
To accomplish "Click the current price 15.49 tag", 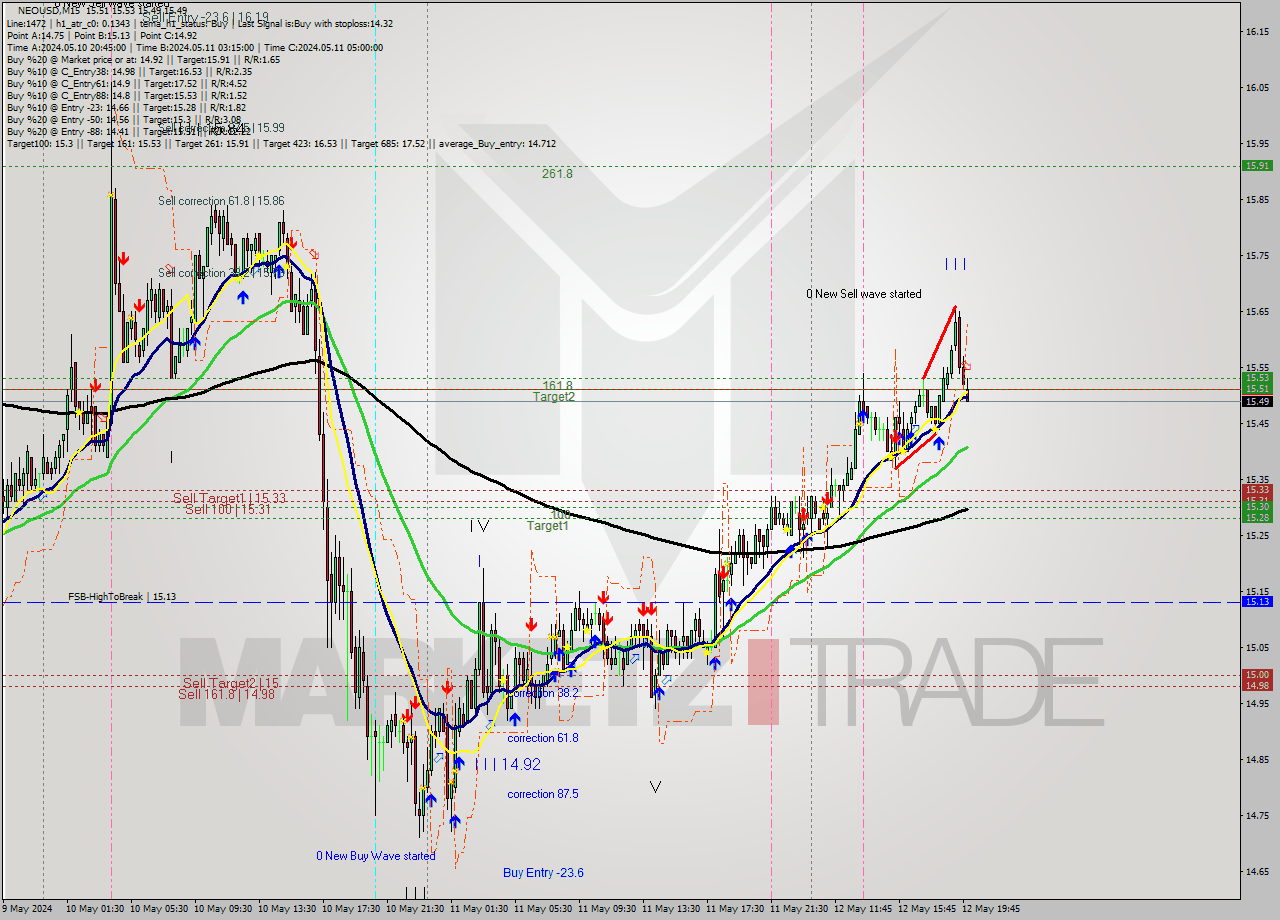I will (1257, 401).
